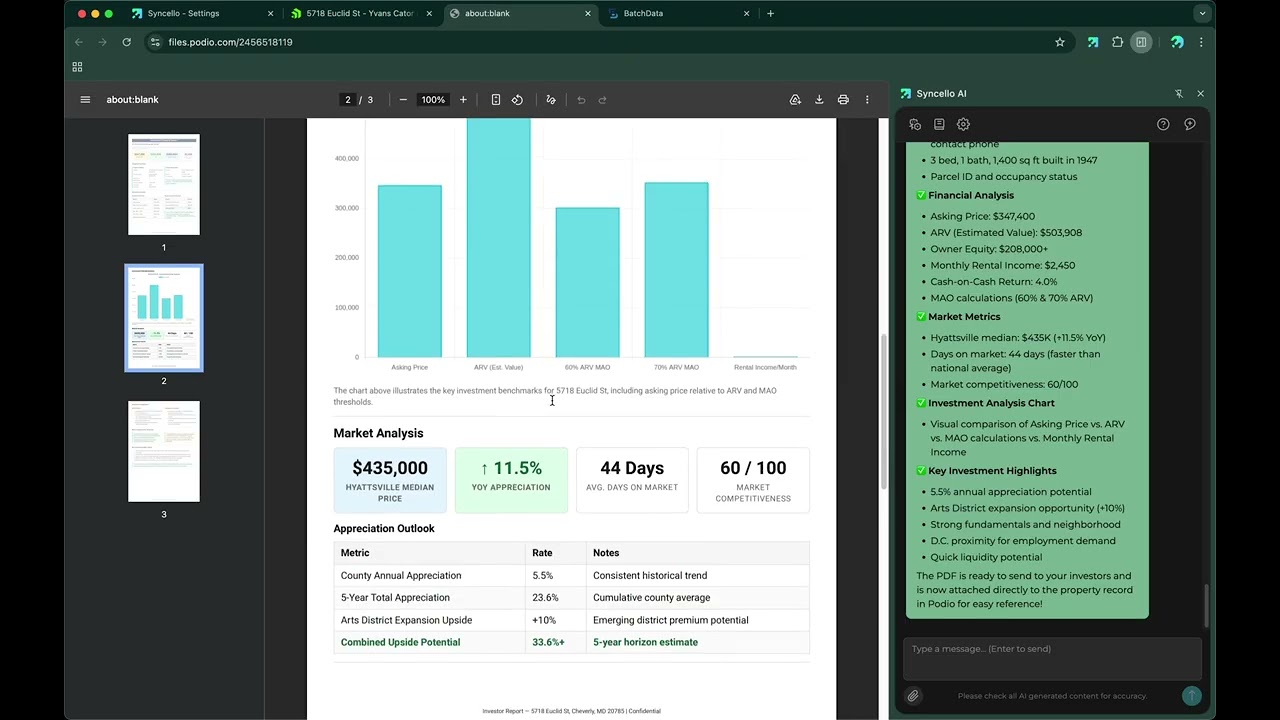
Task: Zoom out with the minus button
Action: coord(403,100)
